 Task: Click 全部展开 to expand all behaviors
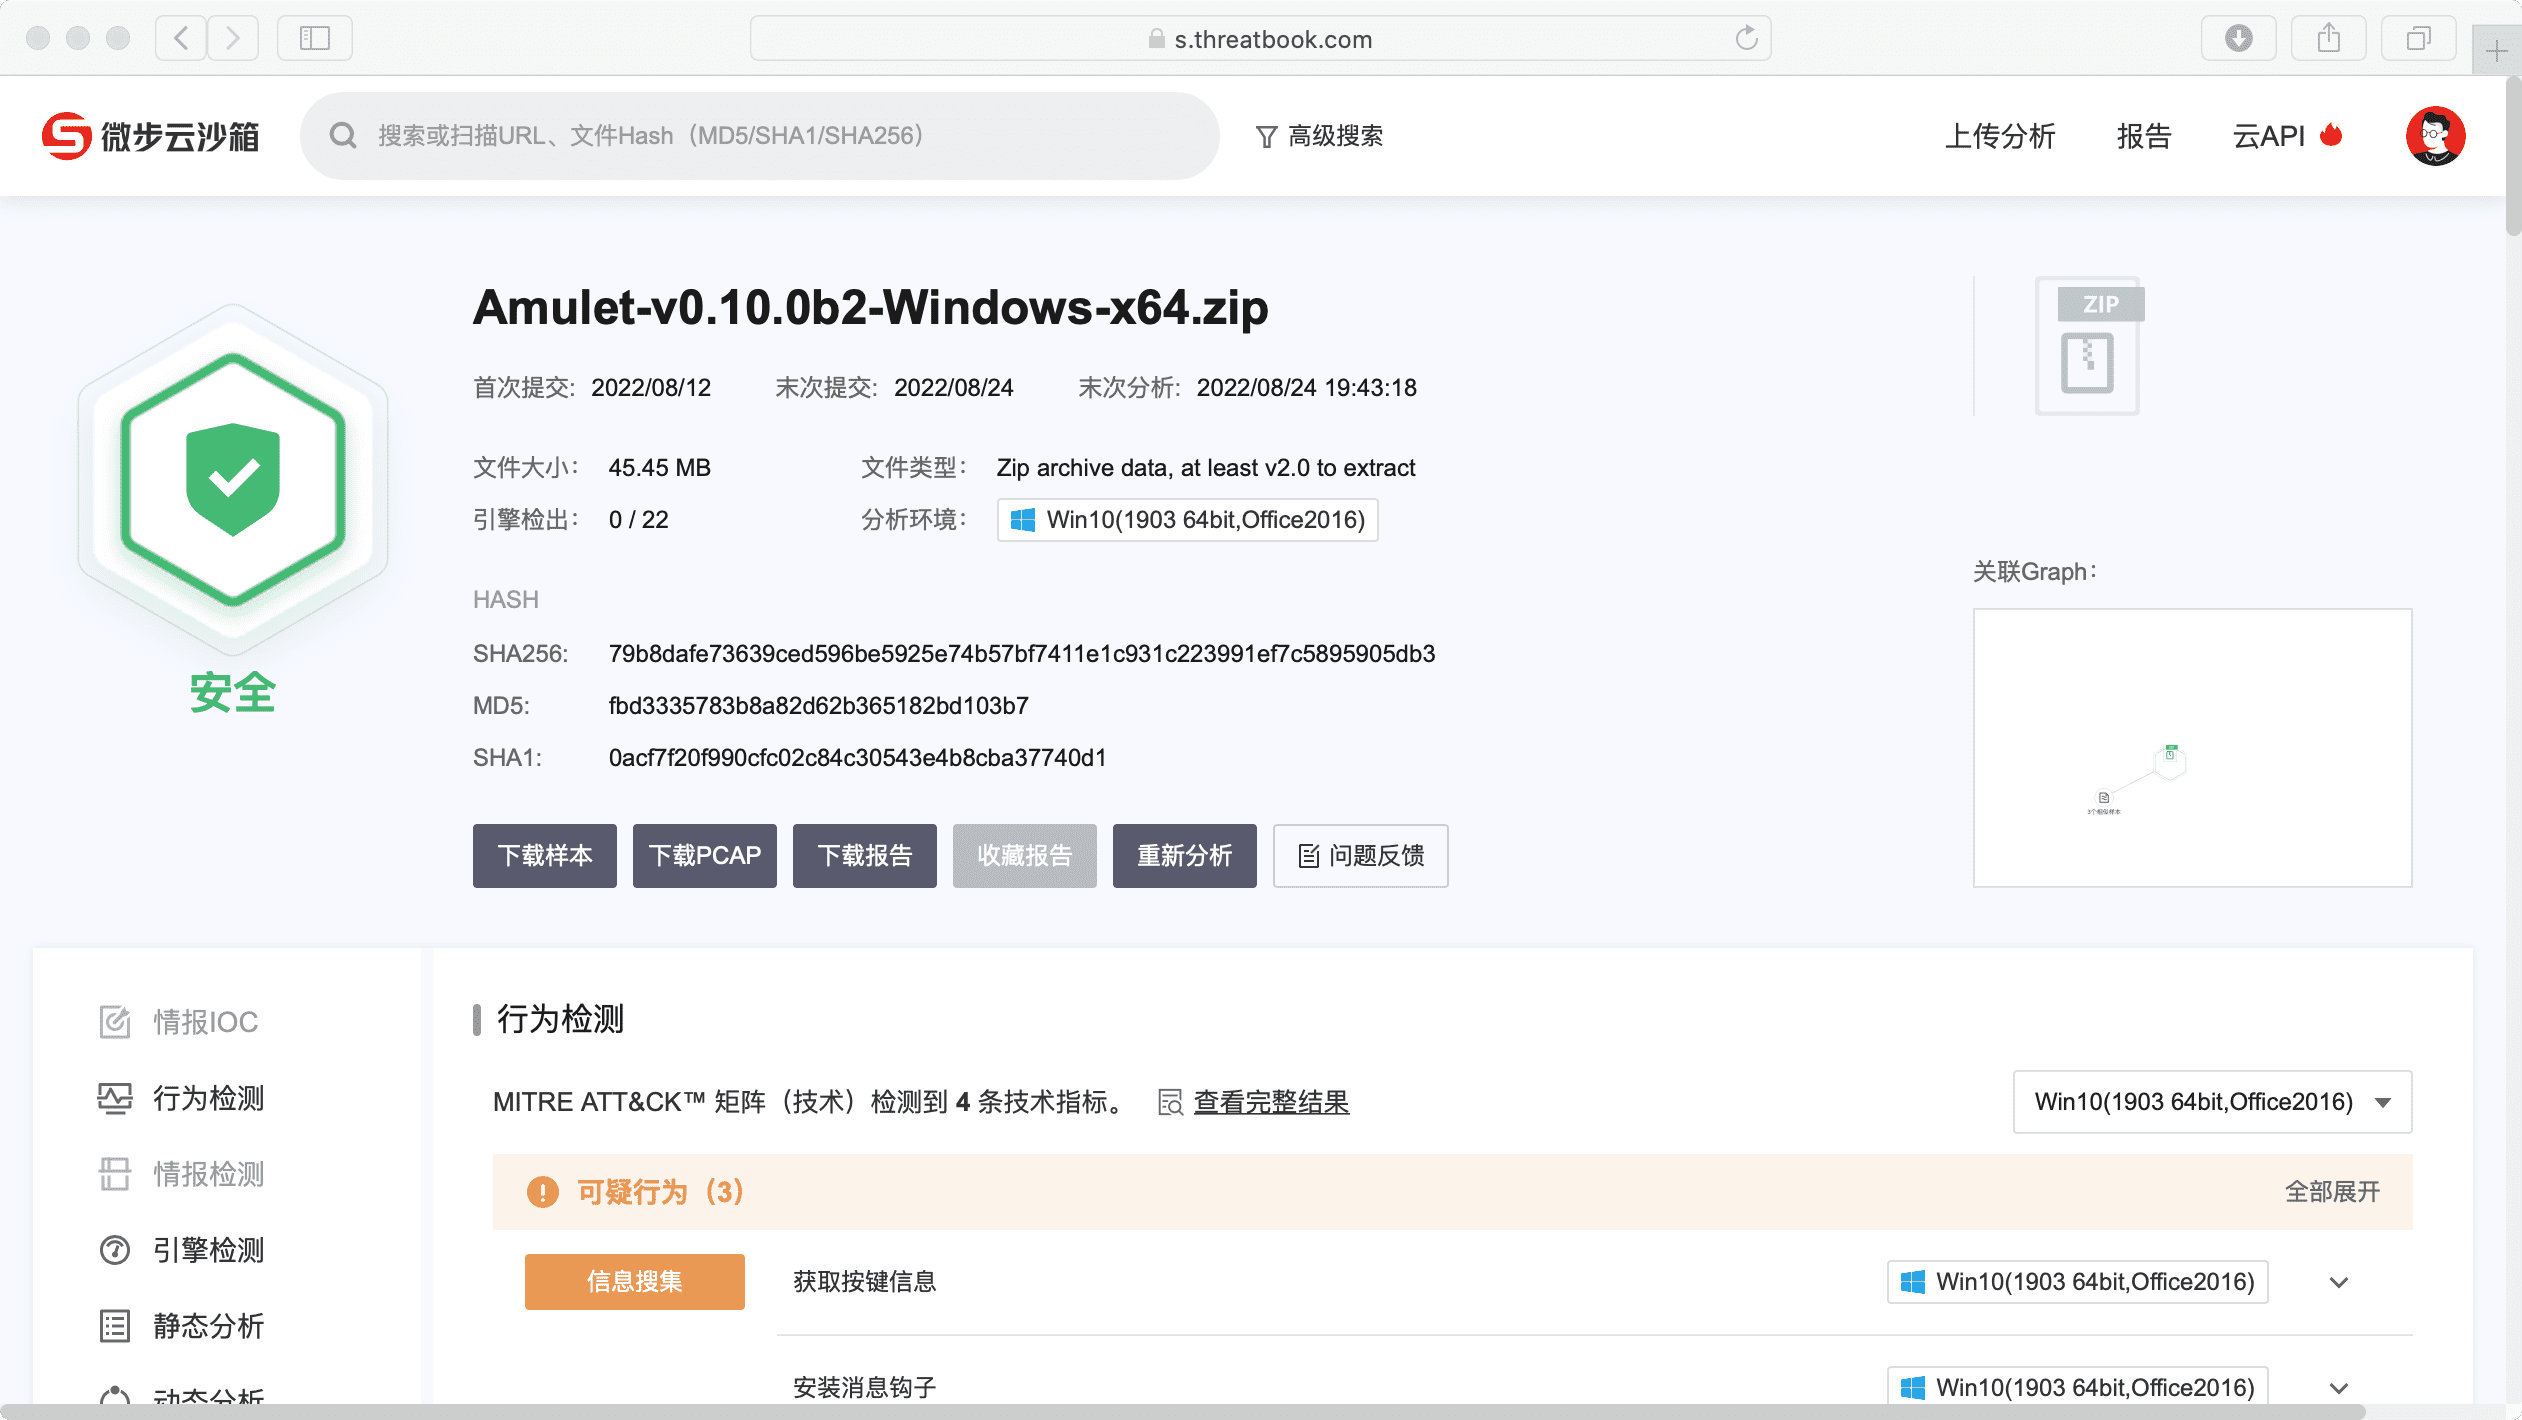pyautogui.click(x=2332, y=1192)
